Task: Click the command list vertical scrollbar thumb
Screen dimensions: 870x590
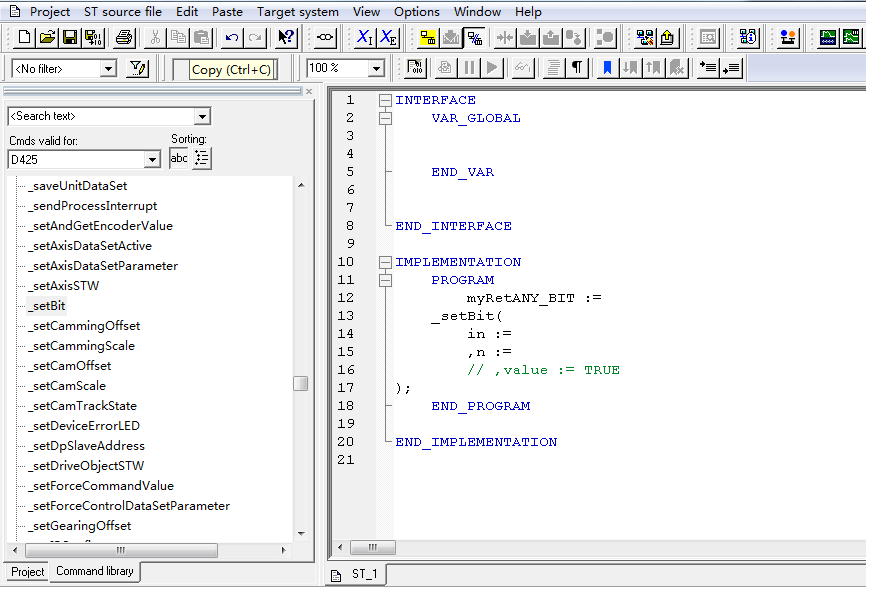Action: click(x=300, y=383)
